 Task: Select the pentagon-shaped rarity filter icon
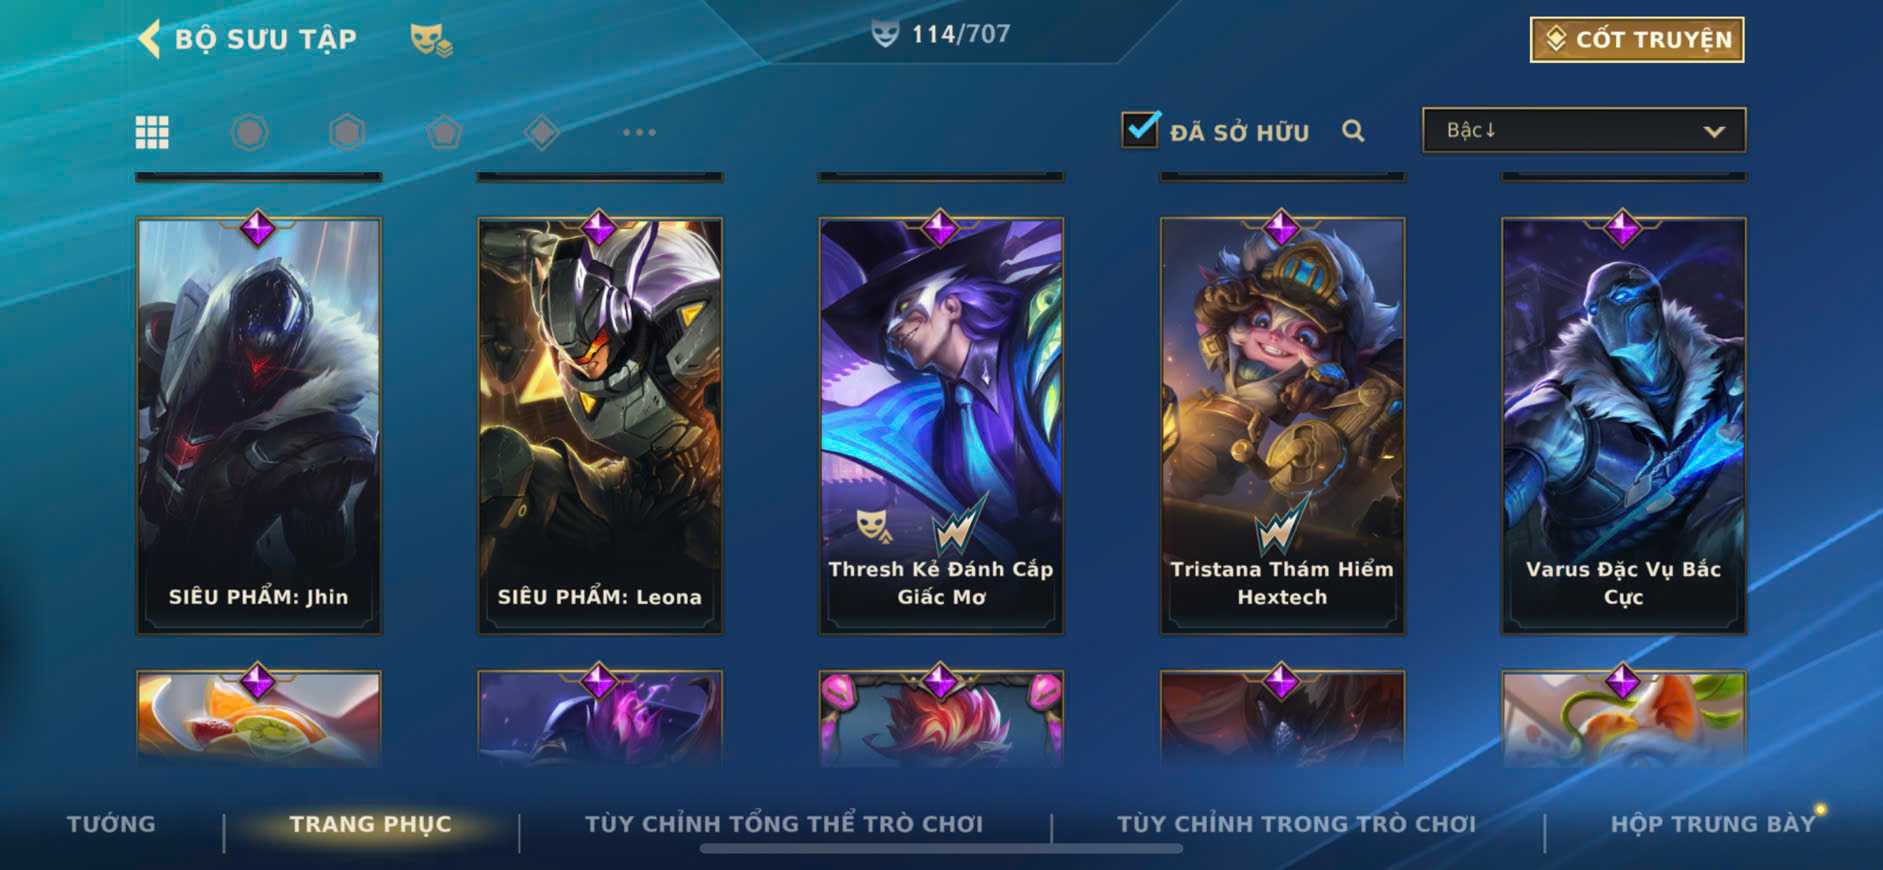(444, 132)
